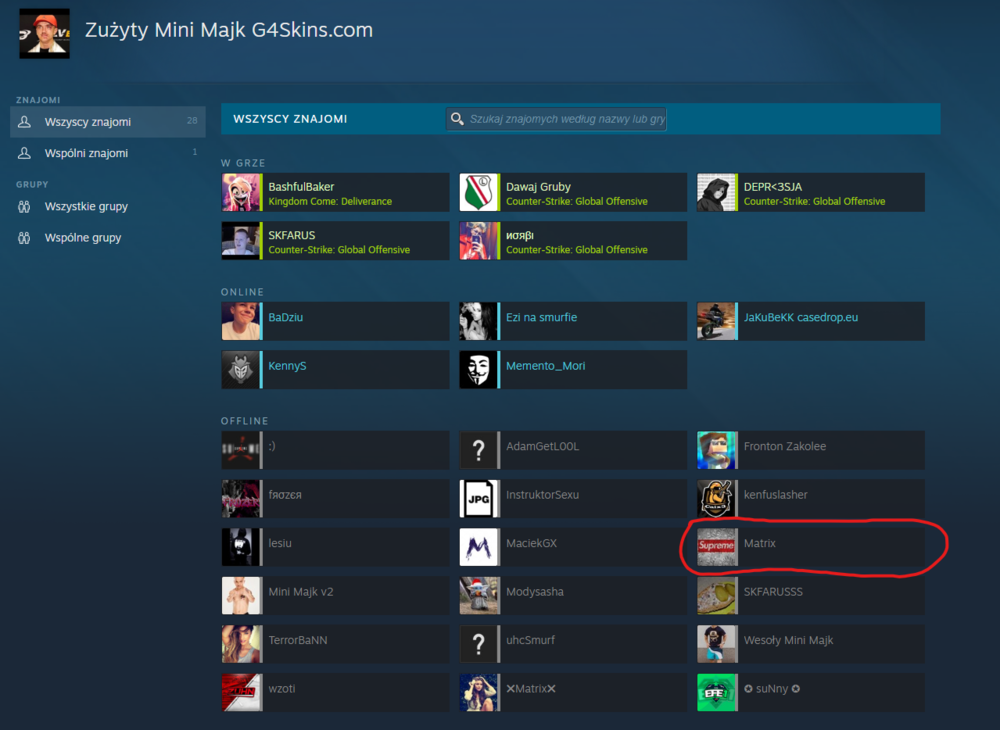Click the group icon beside Wszystkie grupy
This screenshot has height=730, width=1000.
[x=24, y=207]
